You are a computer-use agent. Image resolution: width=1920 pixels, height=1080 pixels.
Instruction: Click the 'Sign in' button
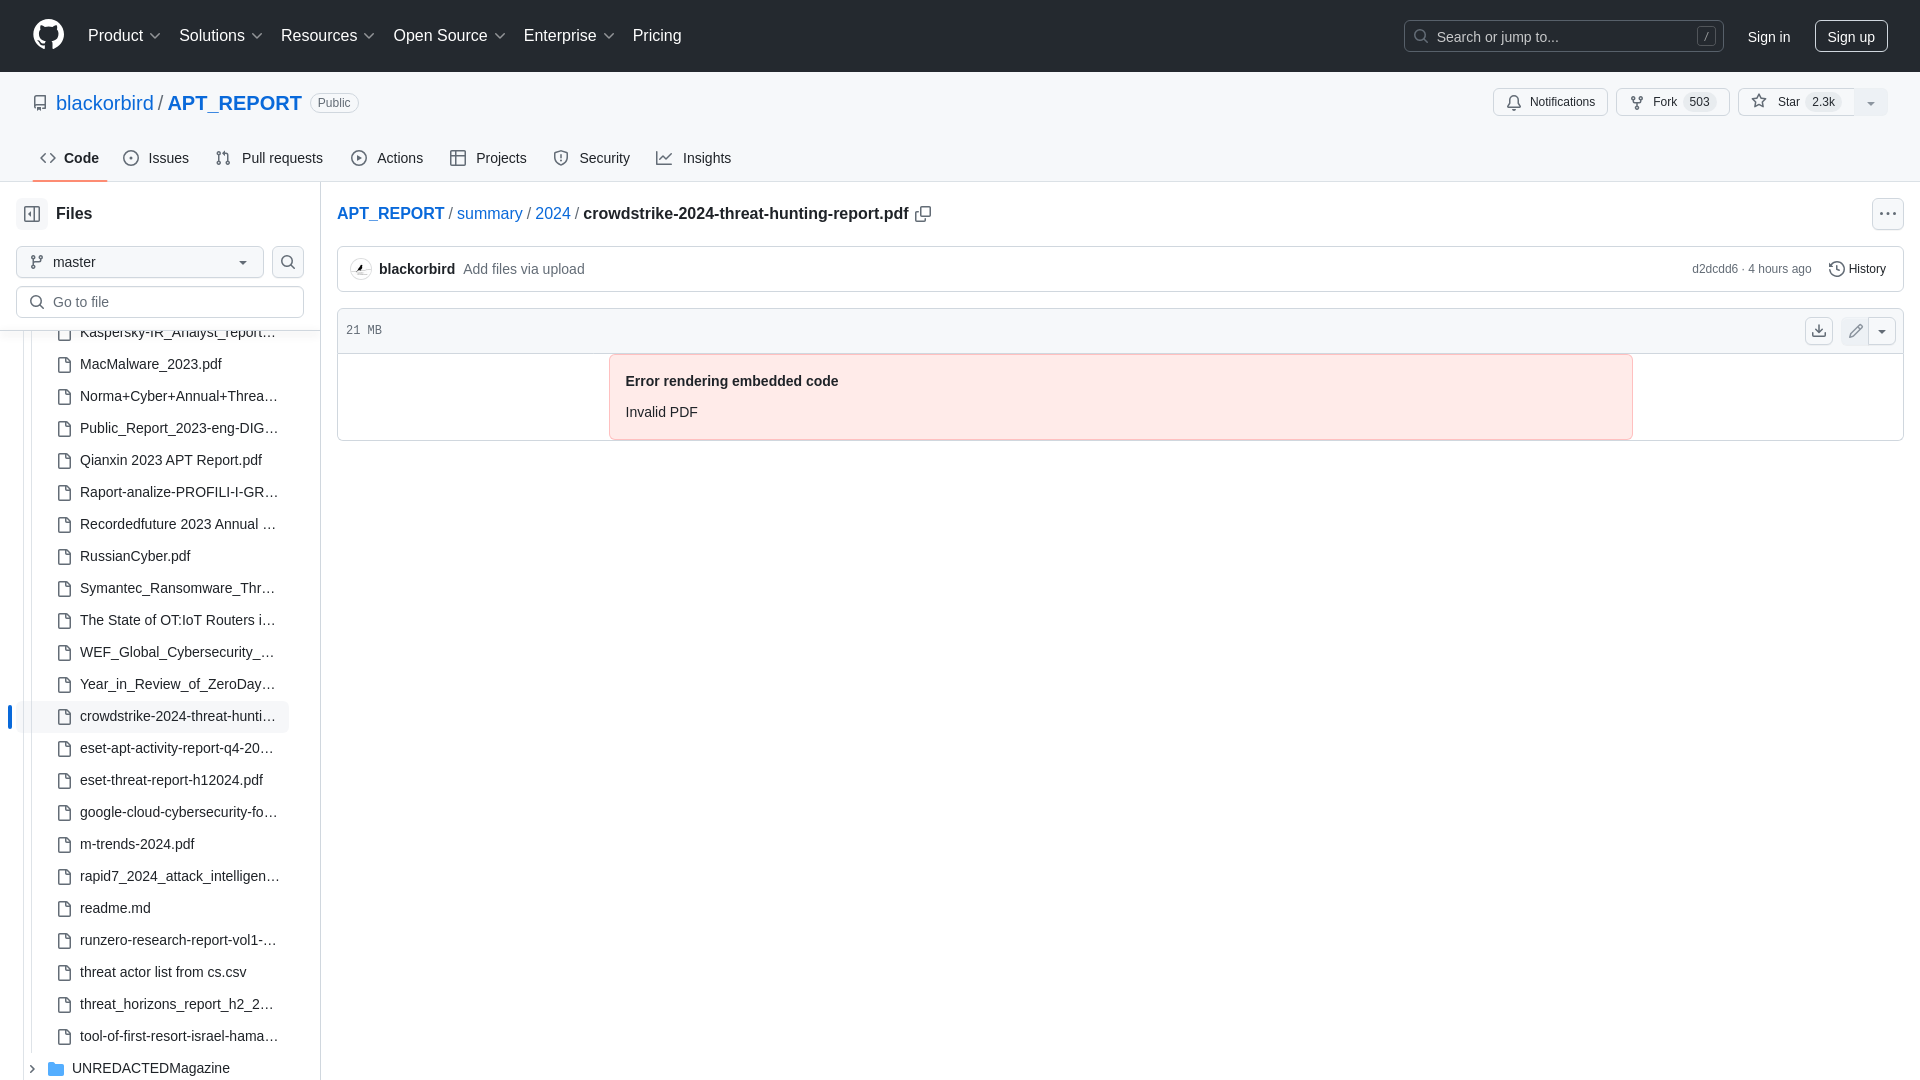pos(1768,36)
